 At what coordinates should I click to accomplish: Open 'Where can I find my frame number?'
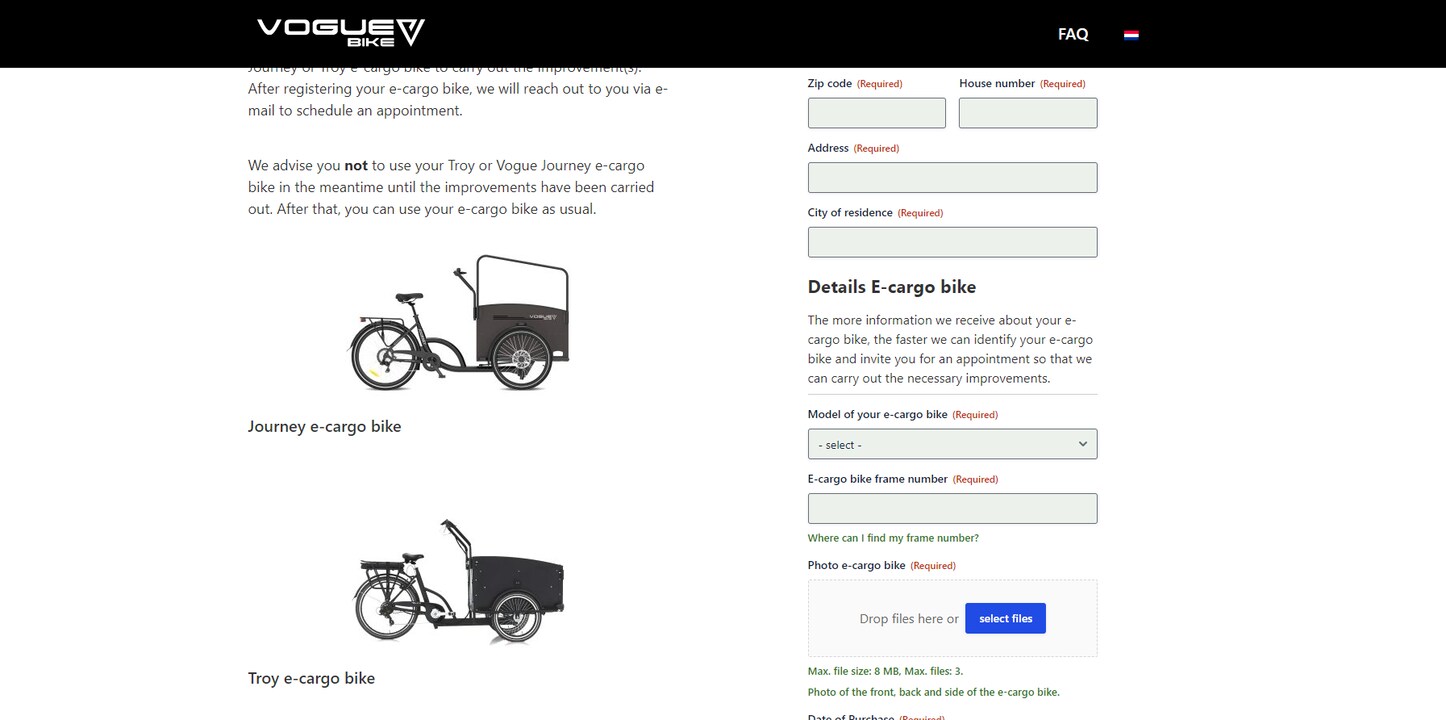click(893, 538)
